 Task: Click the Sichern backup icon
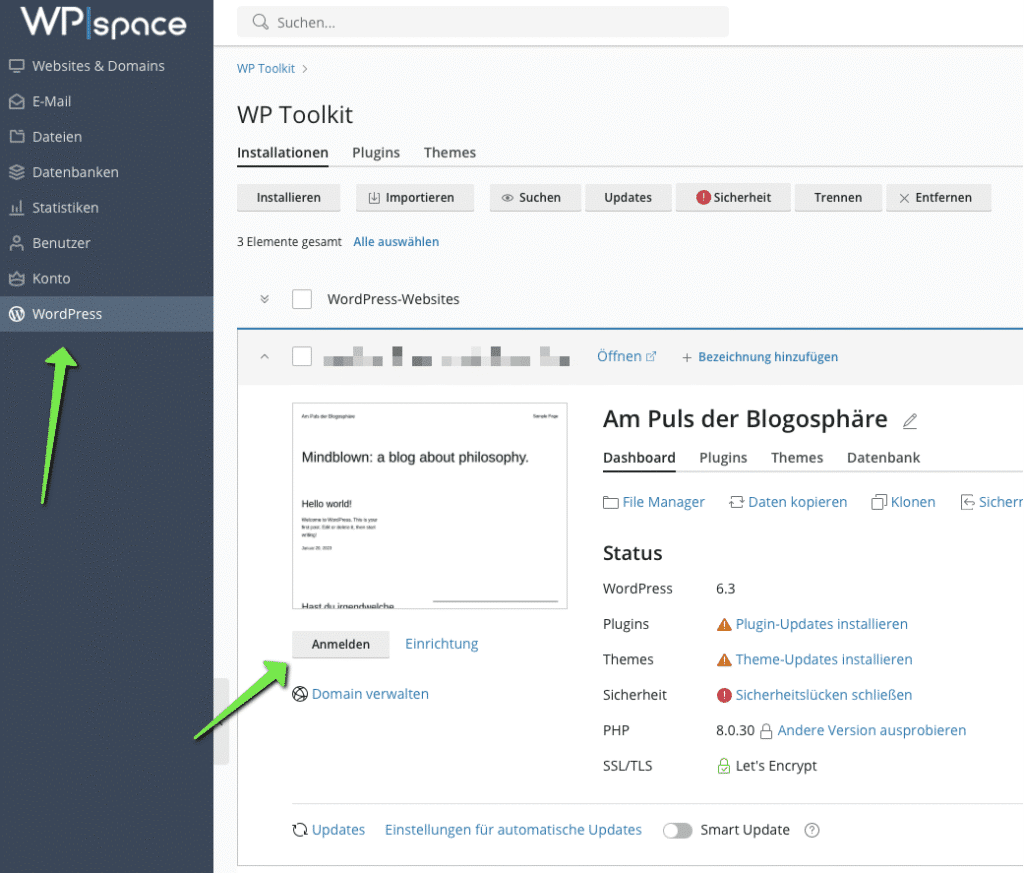(x=968, y=502)
